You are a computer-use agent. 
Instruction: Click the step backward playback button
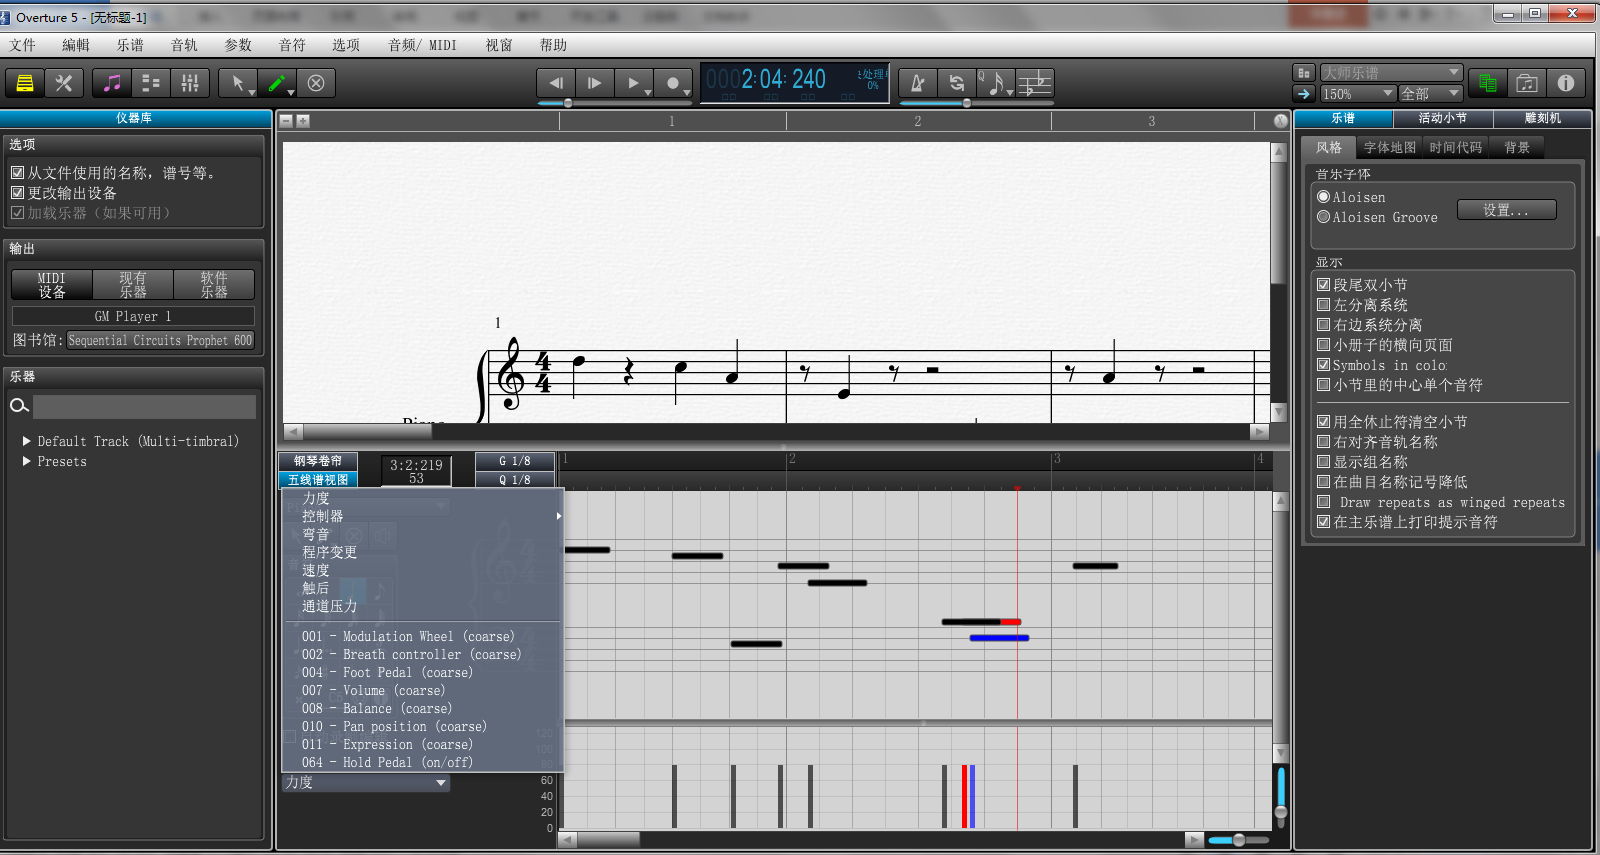(556, 83)
